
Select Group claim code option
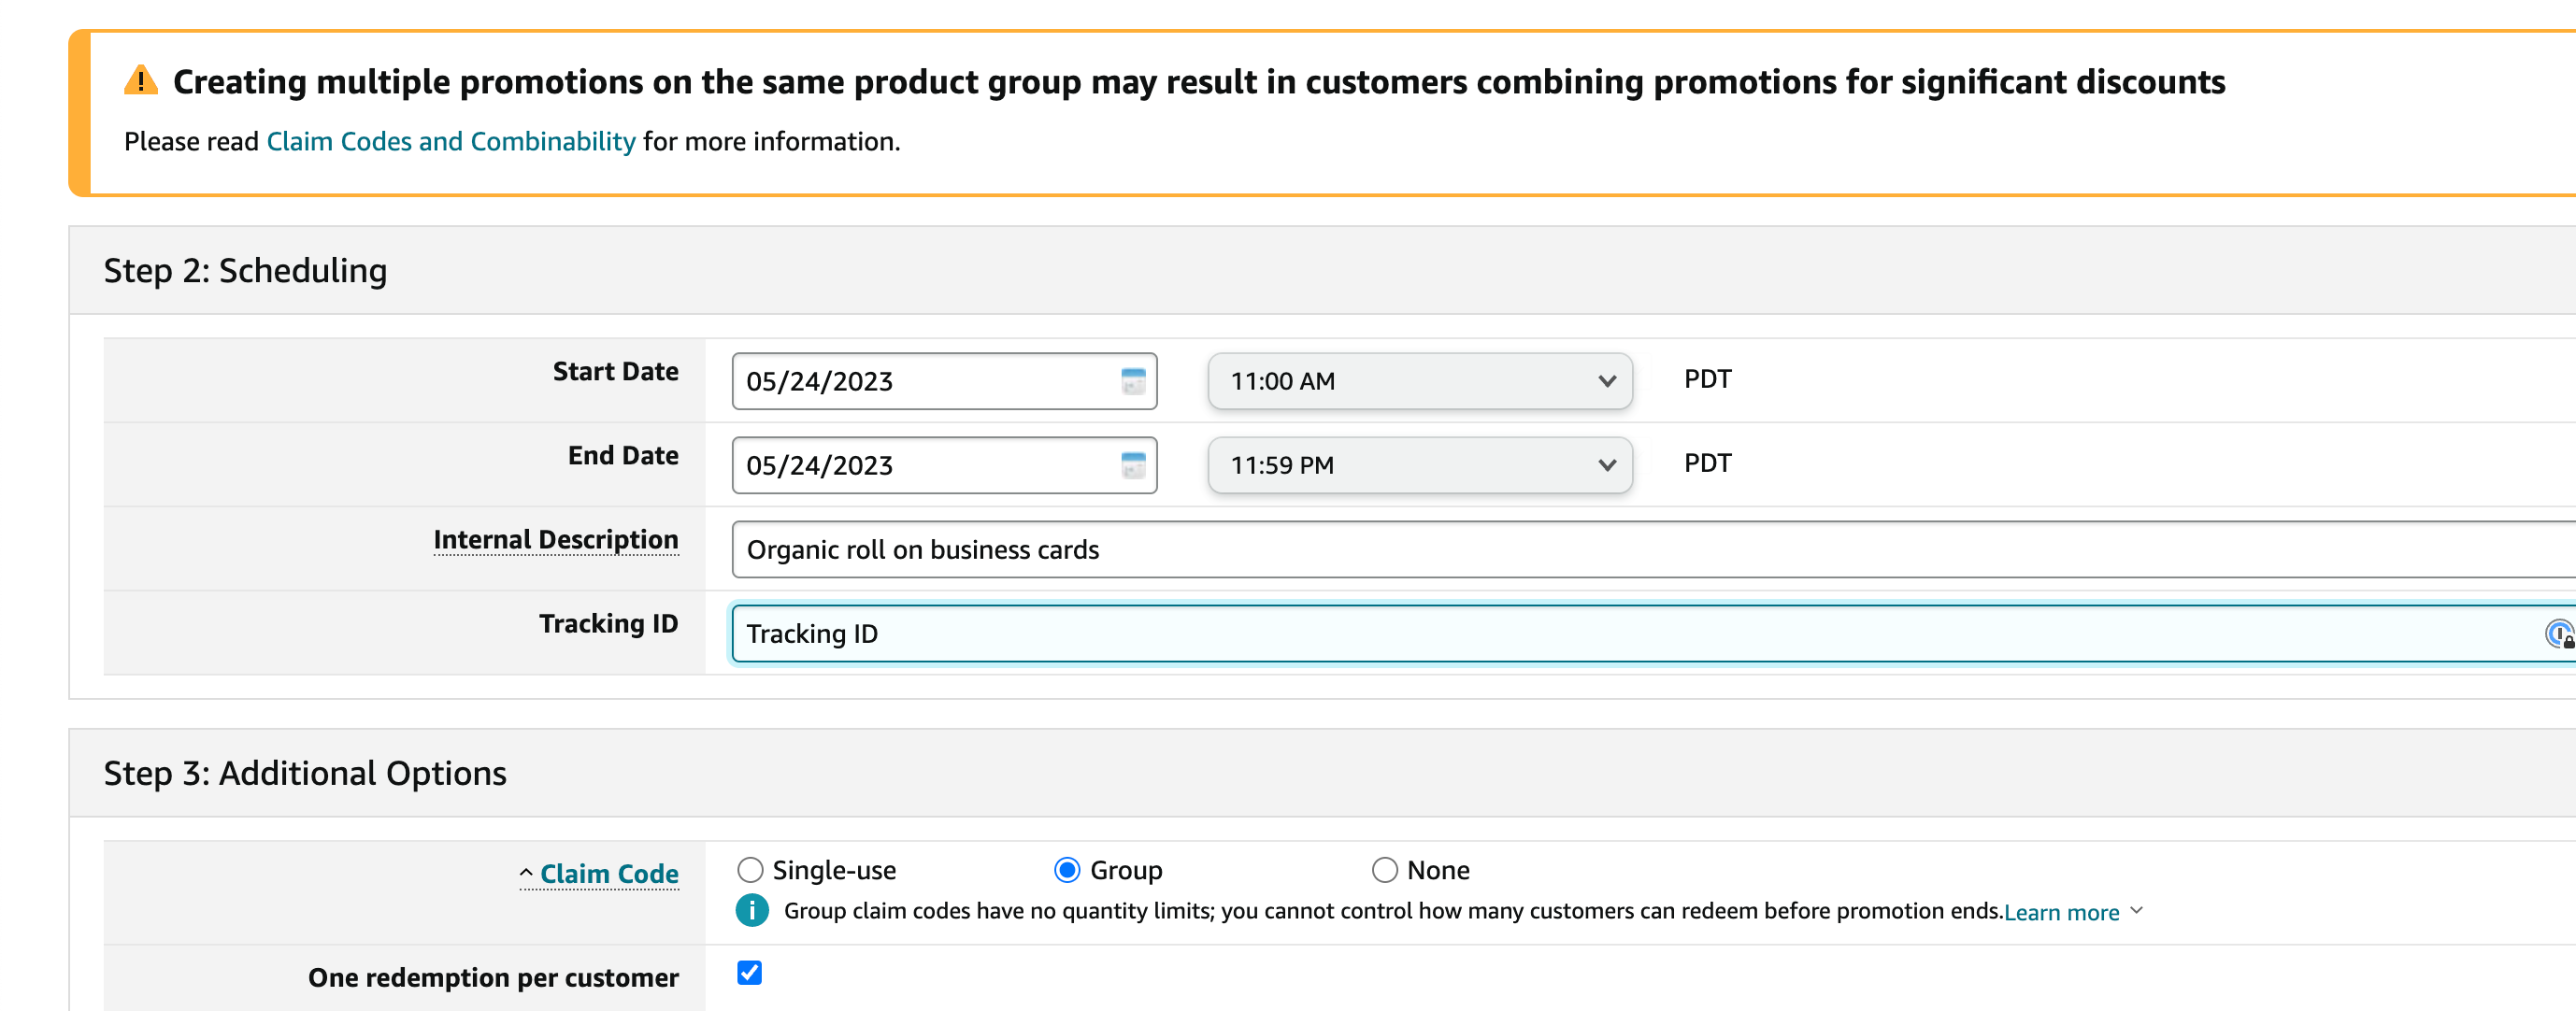click(x=1067, y=870)
